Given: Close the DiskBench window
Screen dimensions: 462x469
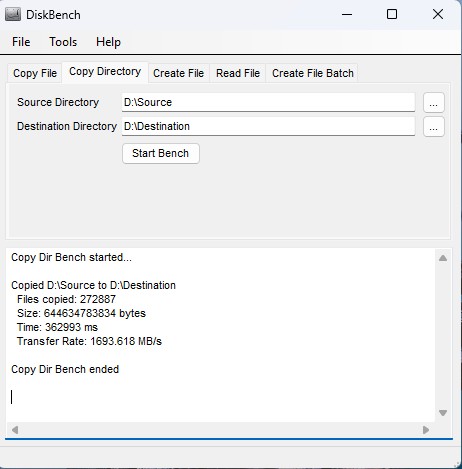Looking at the screenshot, I should (438, 14).
